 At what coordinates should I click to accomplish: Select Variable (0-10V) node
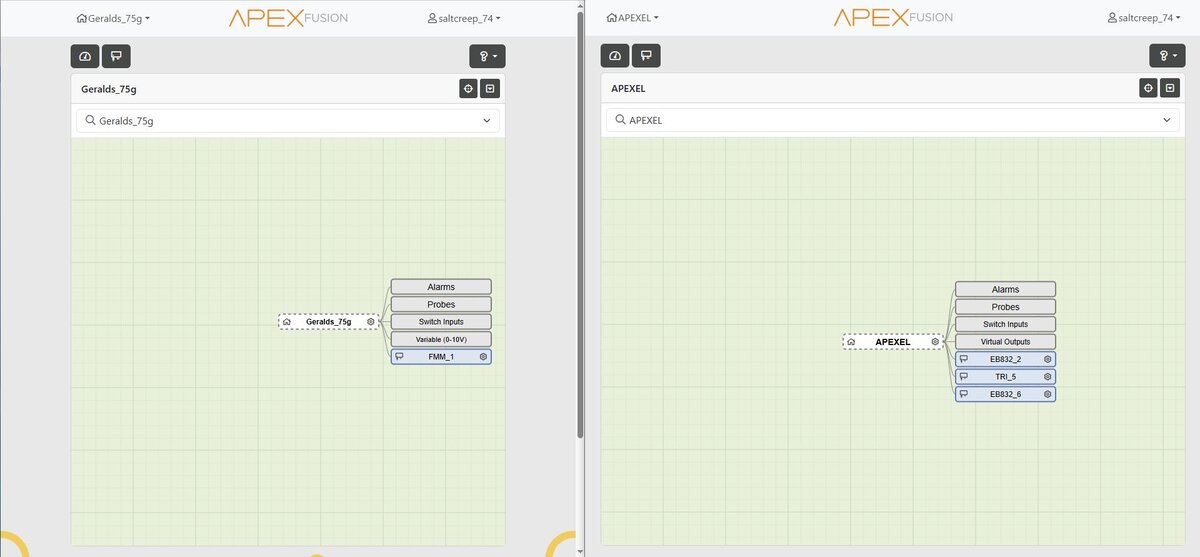tap(441, 339)
